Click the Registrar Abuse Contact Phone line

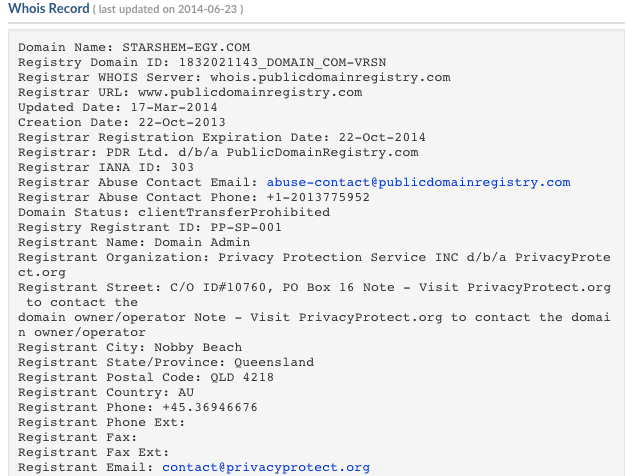[x=194, y=197]
